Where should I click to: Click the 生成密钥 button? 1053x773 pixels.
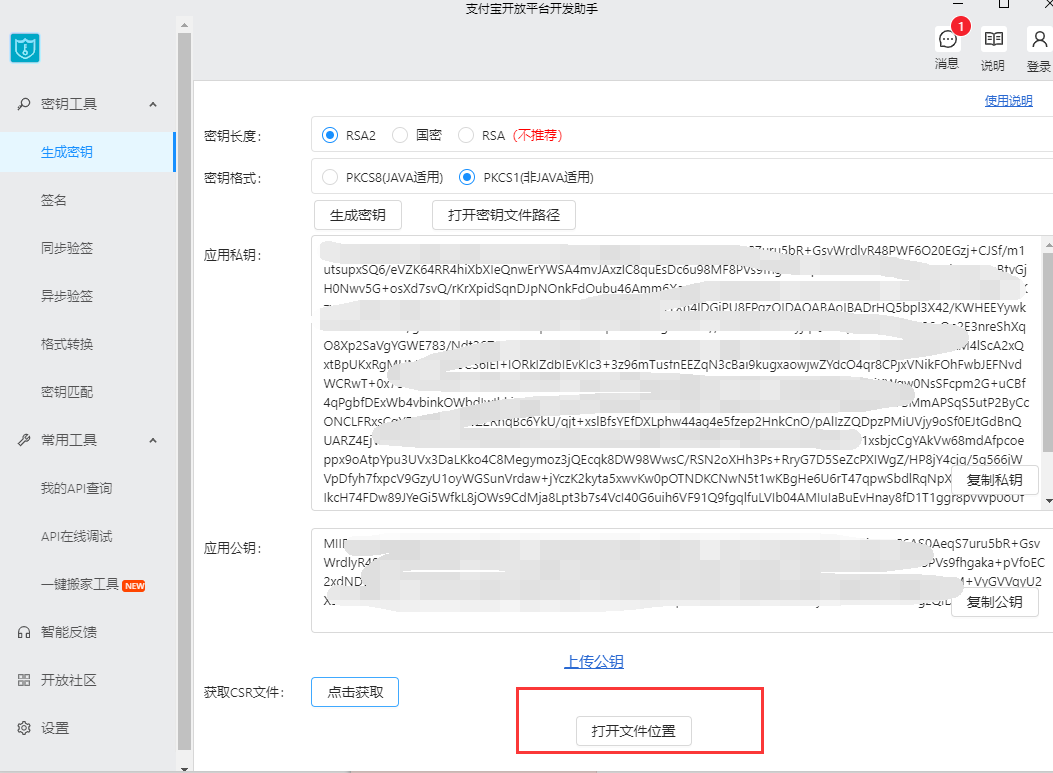(358, 215)
